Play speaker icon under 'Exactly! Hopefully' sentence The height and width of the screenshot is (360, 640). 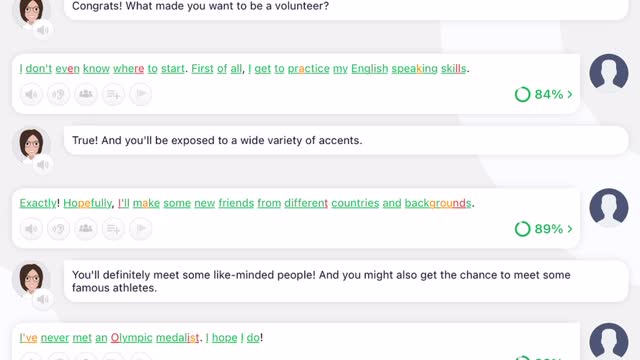tap(31, 229)
